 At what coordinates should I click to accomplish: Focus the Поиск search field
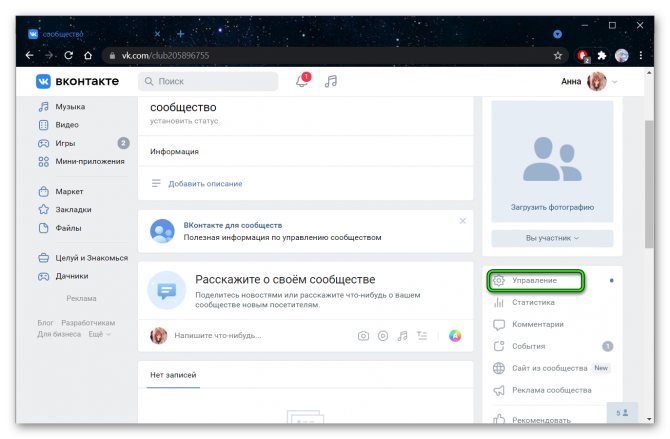pyautogui.click(x=208, y=81)
